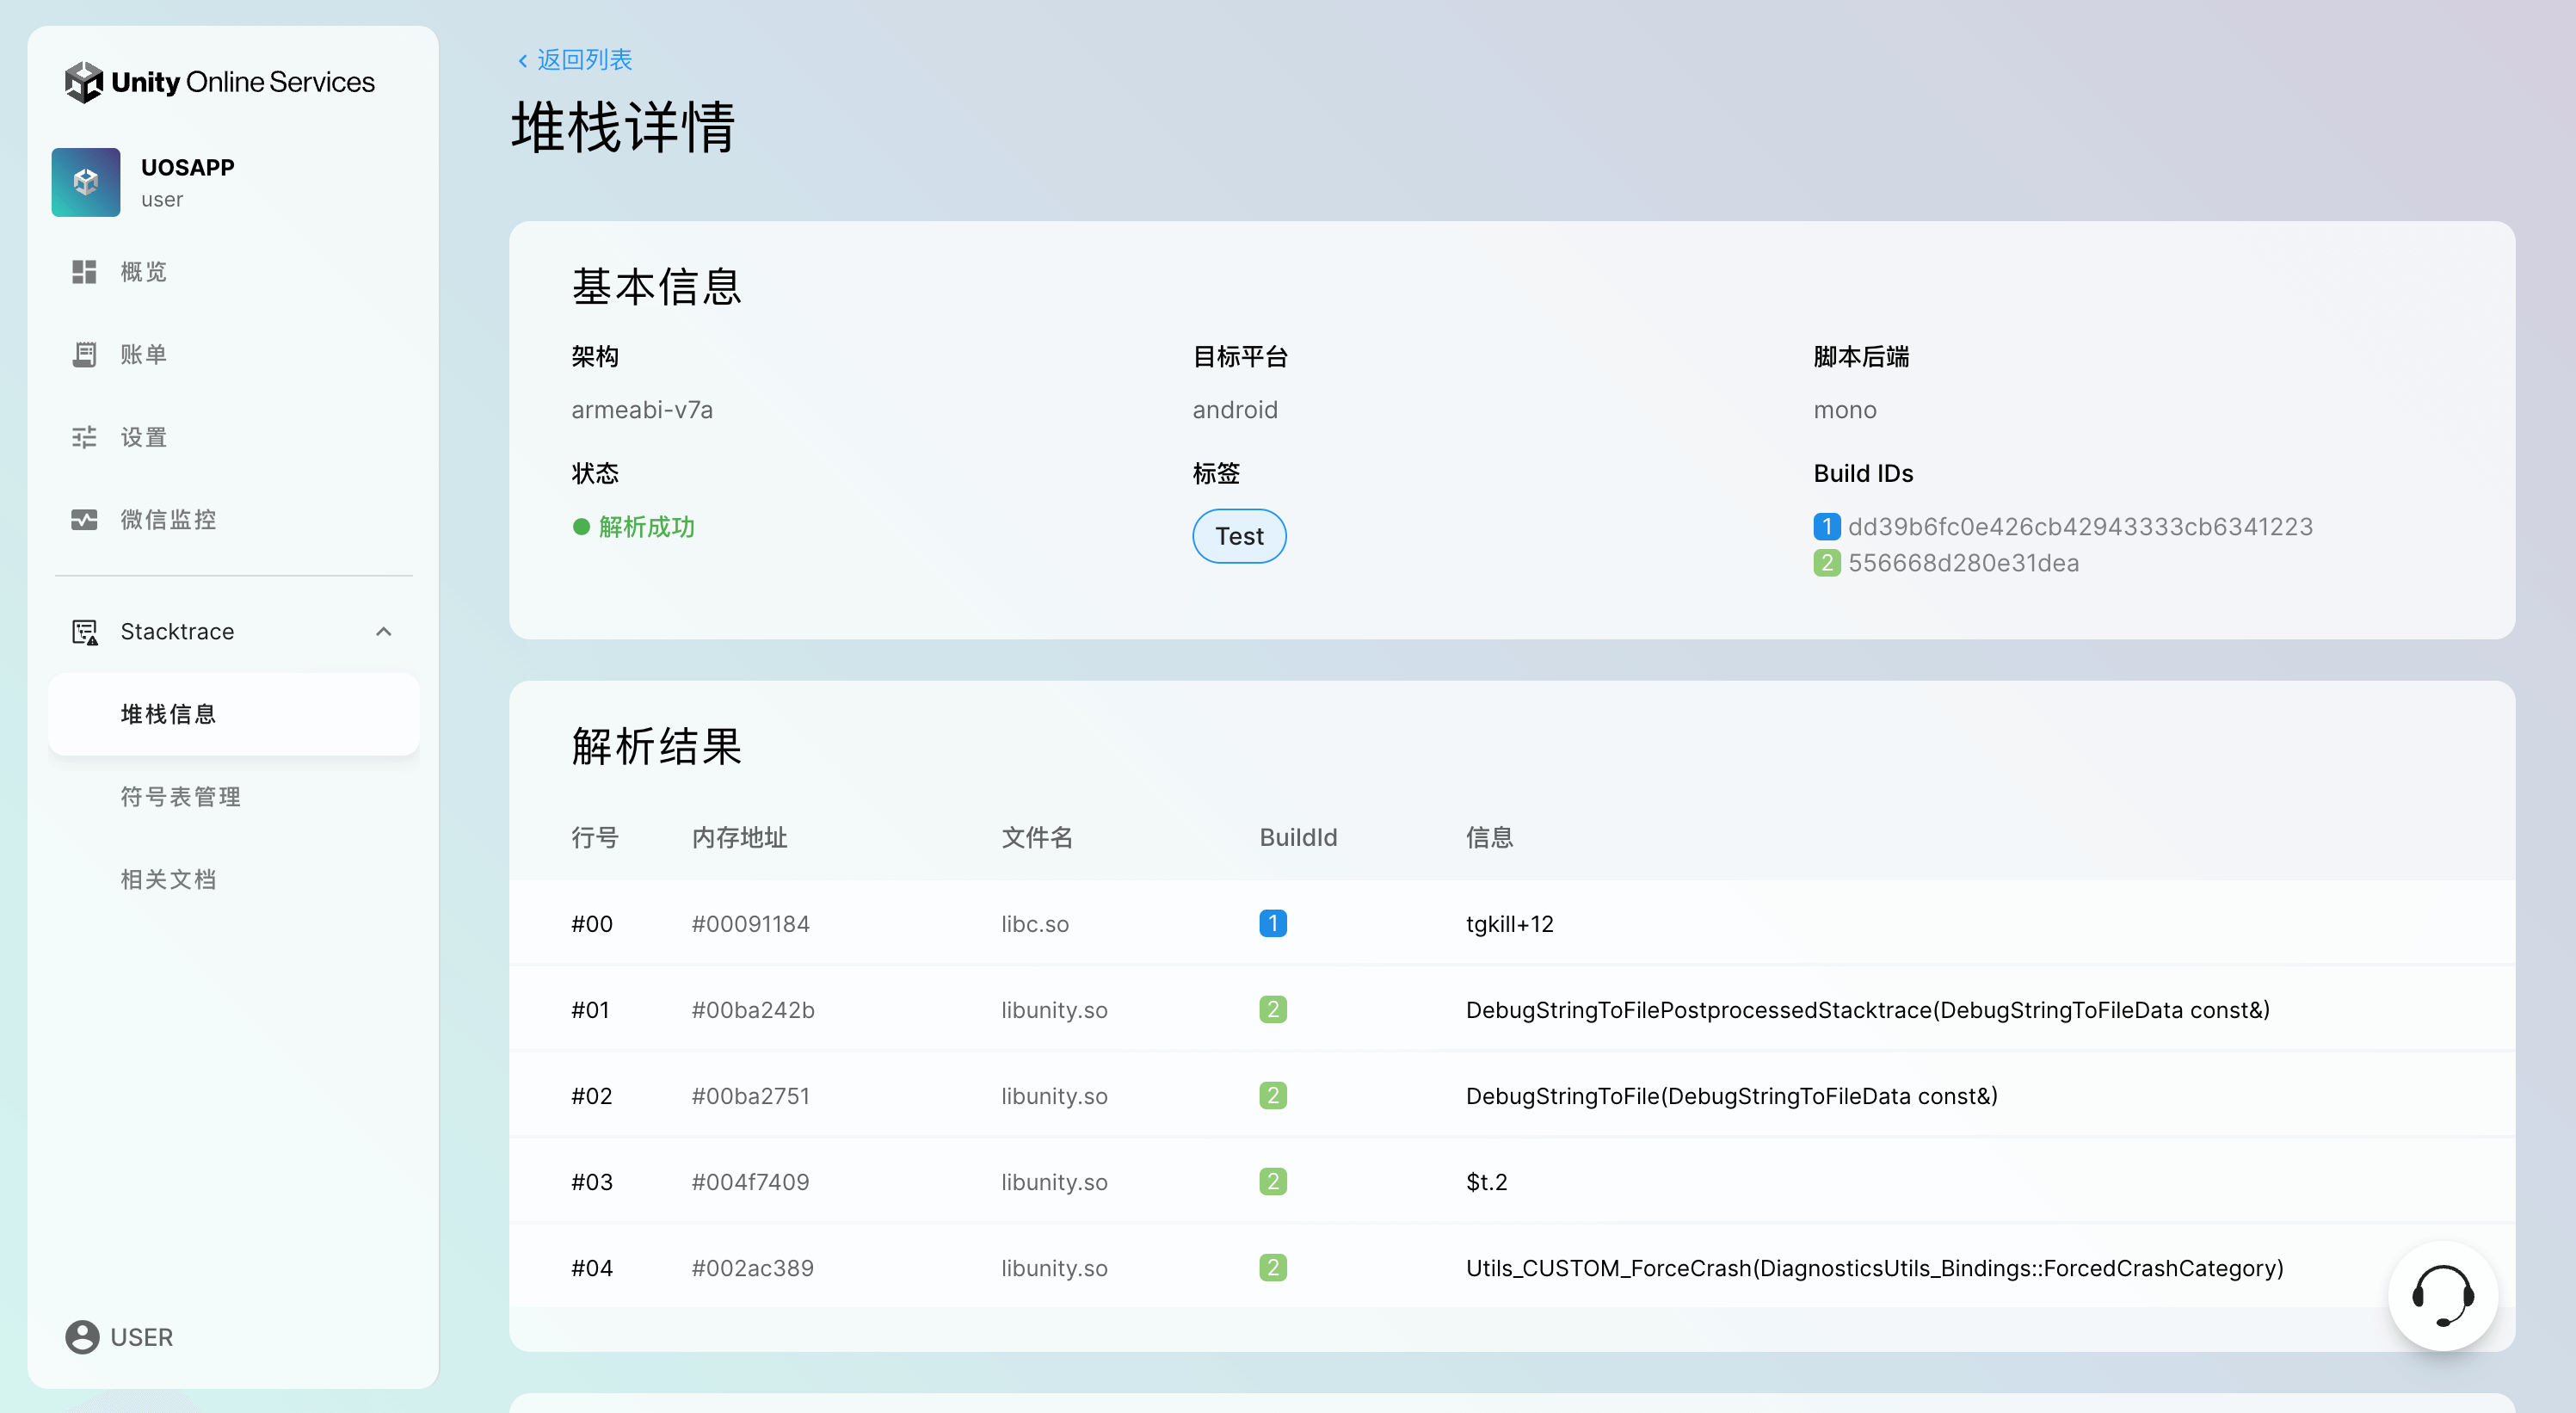The width and height of the screenshot is (2576, 1413).
Task: Select the Test tag badge
Action: click(1239, 536)
